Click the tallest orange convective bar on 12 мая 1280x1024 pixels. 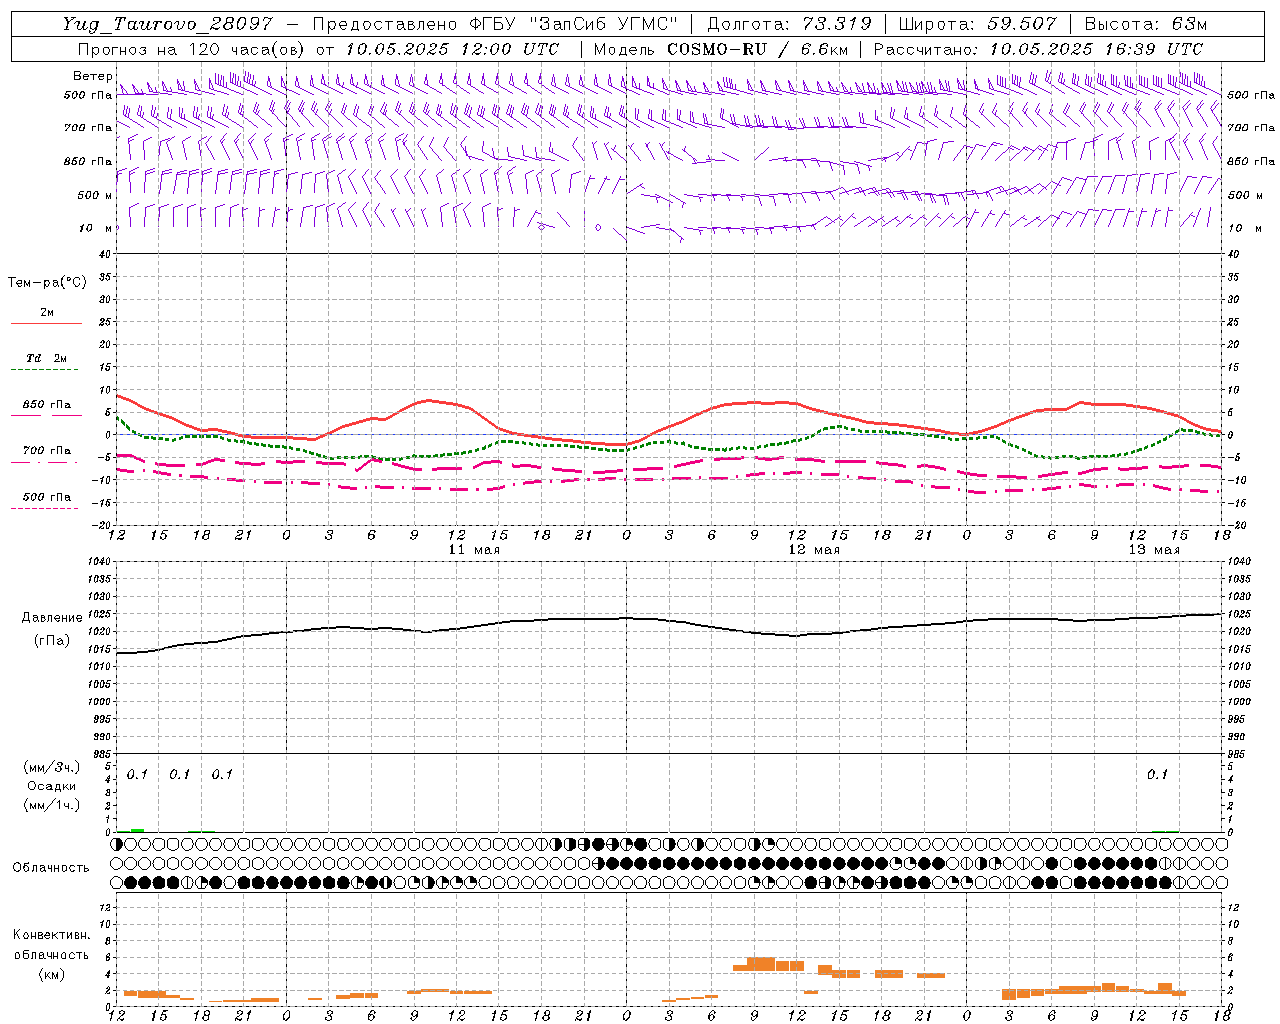tap(761, 964)
